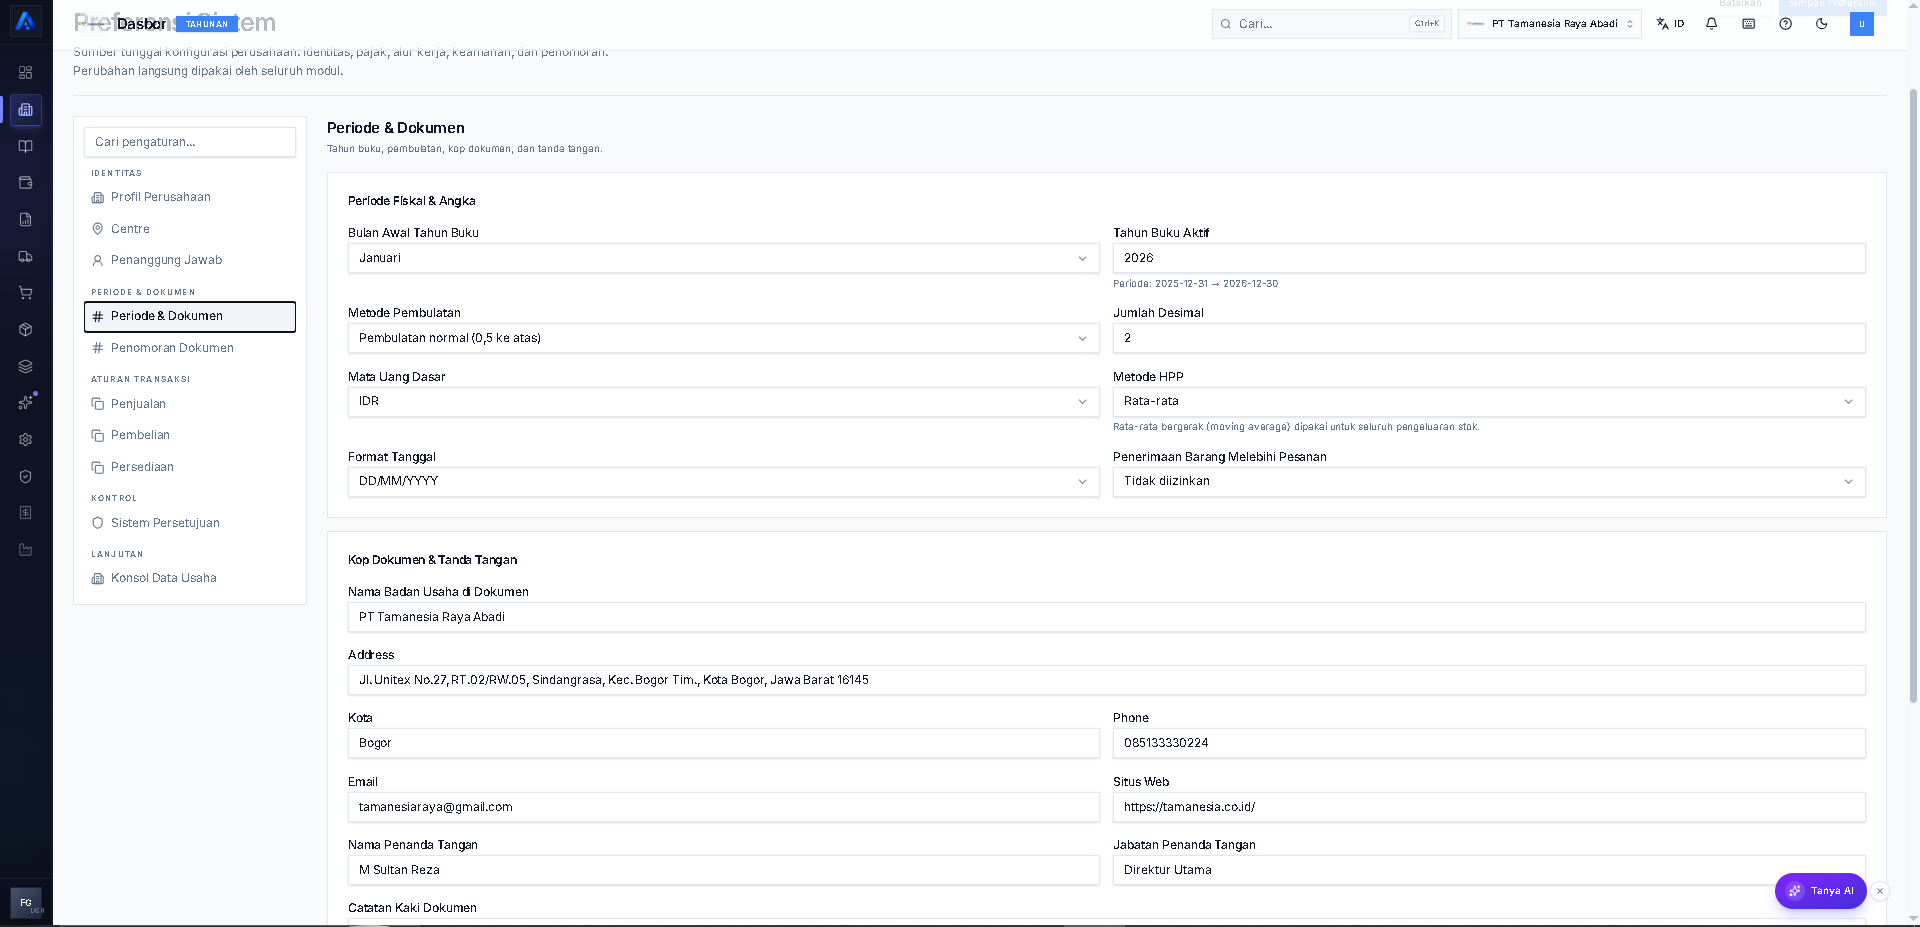Expand Mata Uang Dasar dropdown
Image resolution: width=1920 pixels, height=927 pixels.
point(724,401)
